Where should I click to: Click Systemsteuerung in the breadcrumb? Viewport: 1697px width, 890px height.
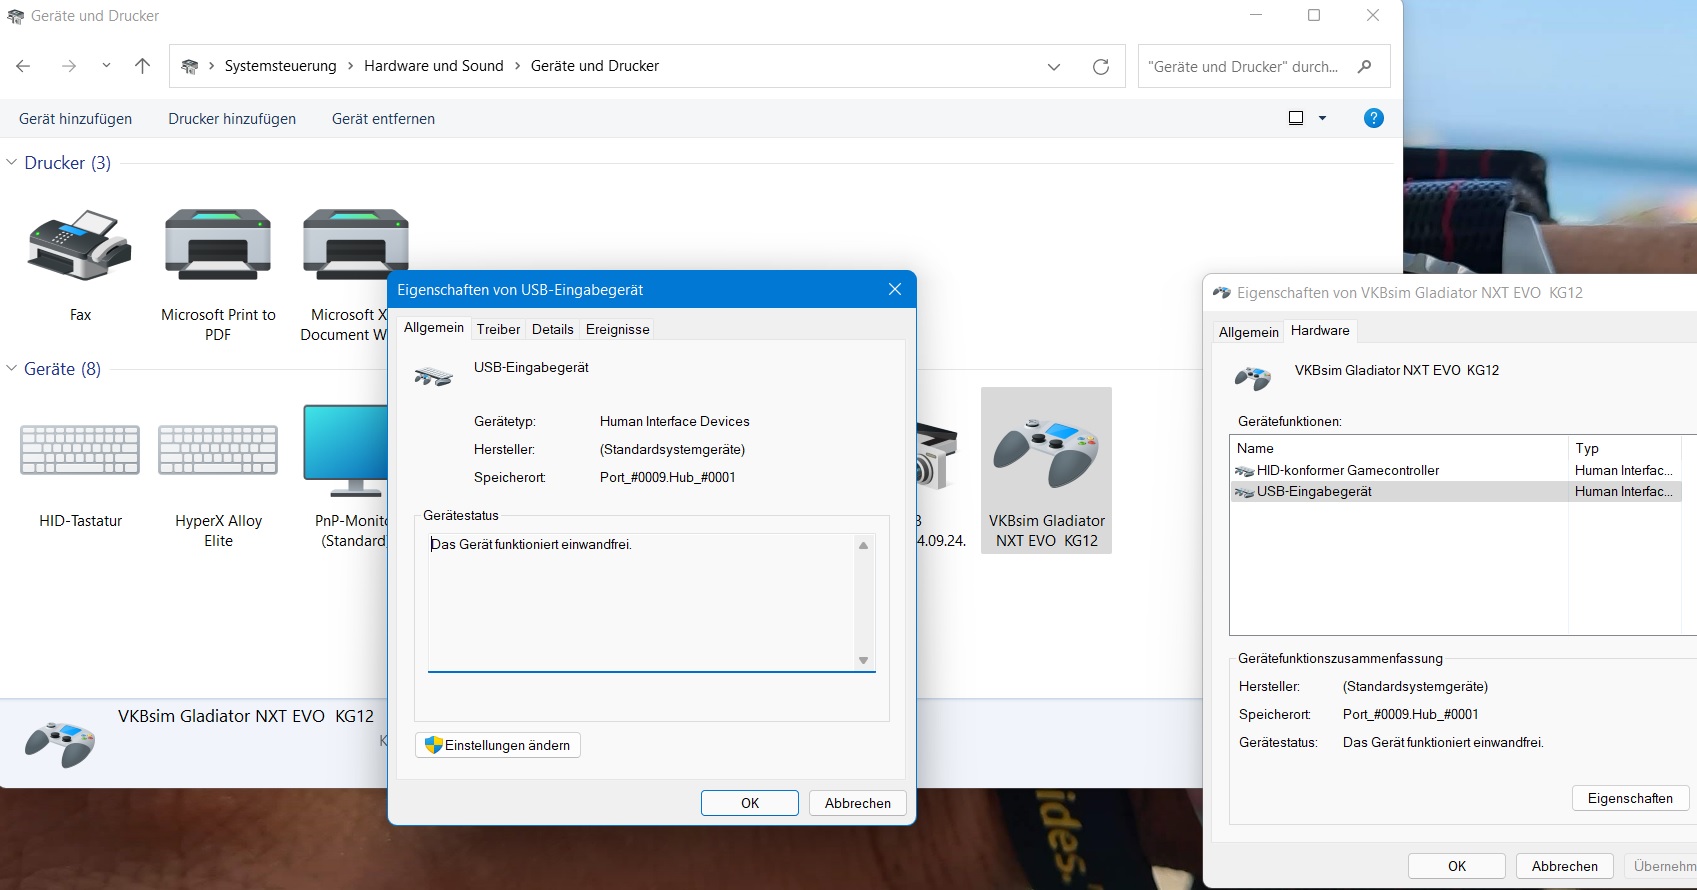tap(280, 66)
